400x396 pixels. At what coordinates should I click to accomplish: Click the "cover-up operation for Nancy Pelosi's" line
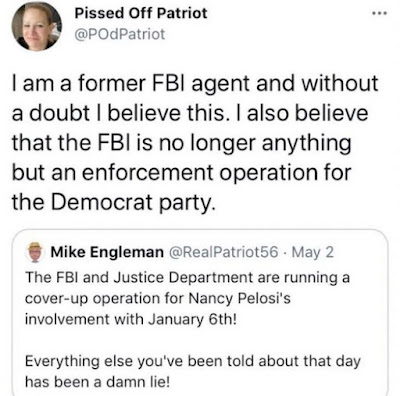pos(158,299)
